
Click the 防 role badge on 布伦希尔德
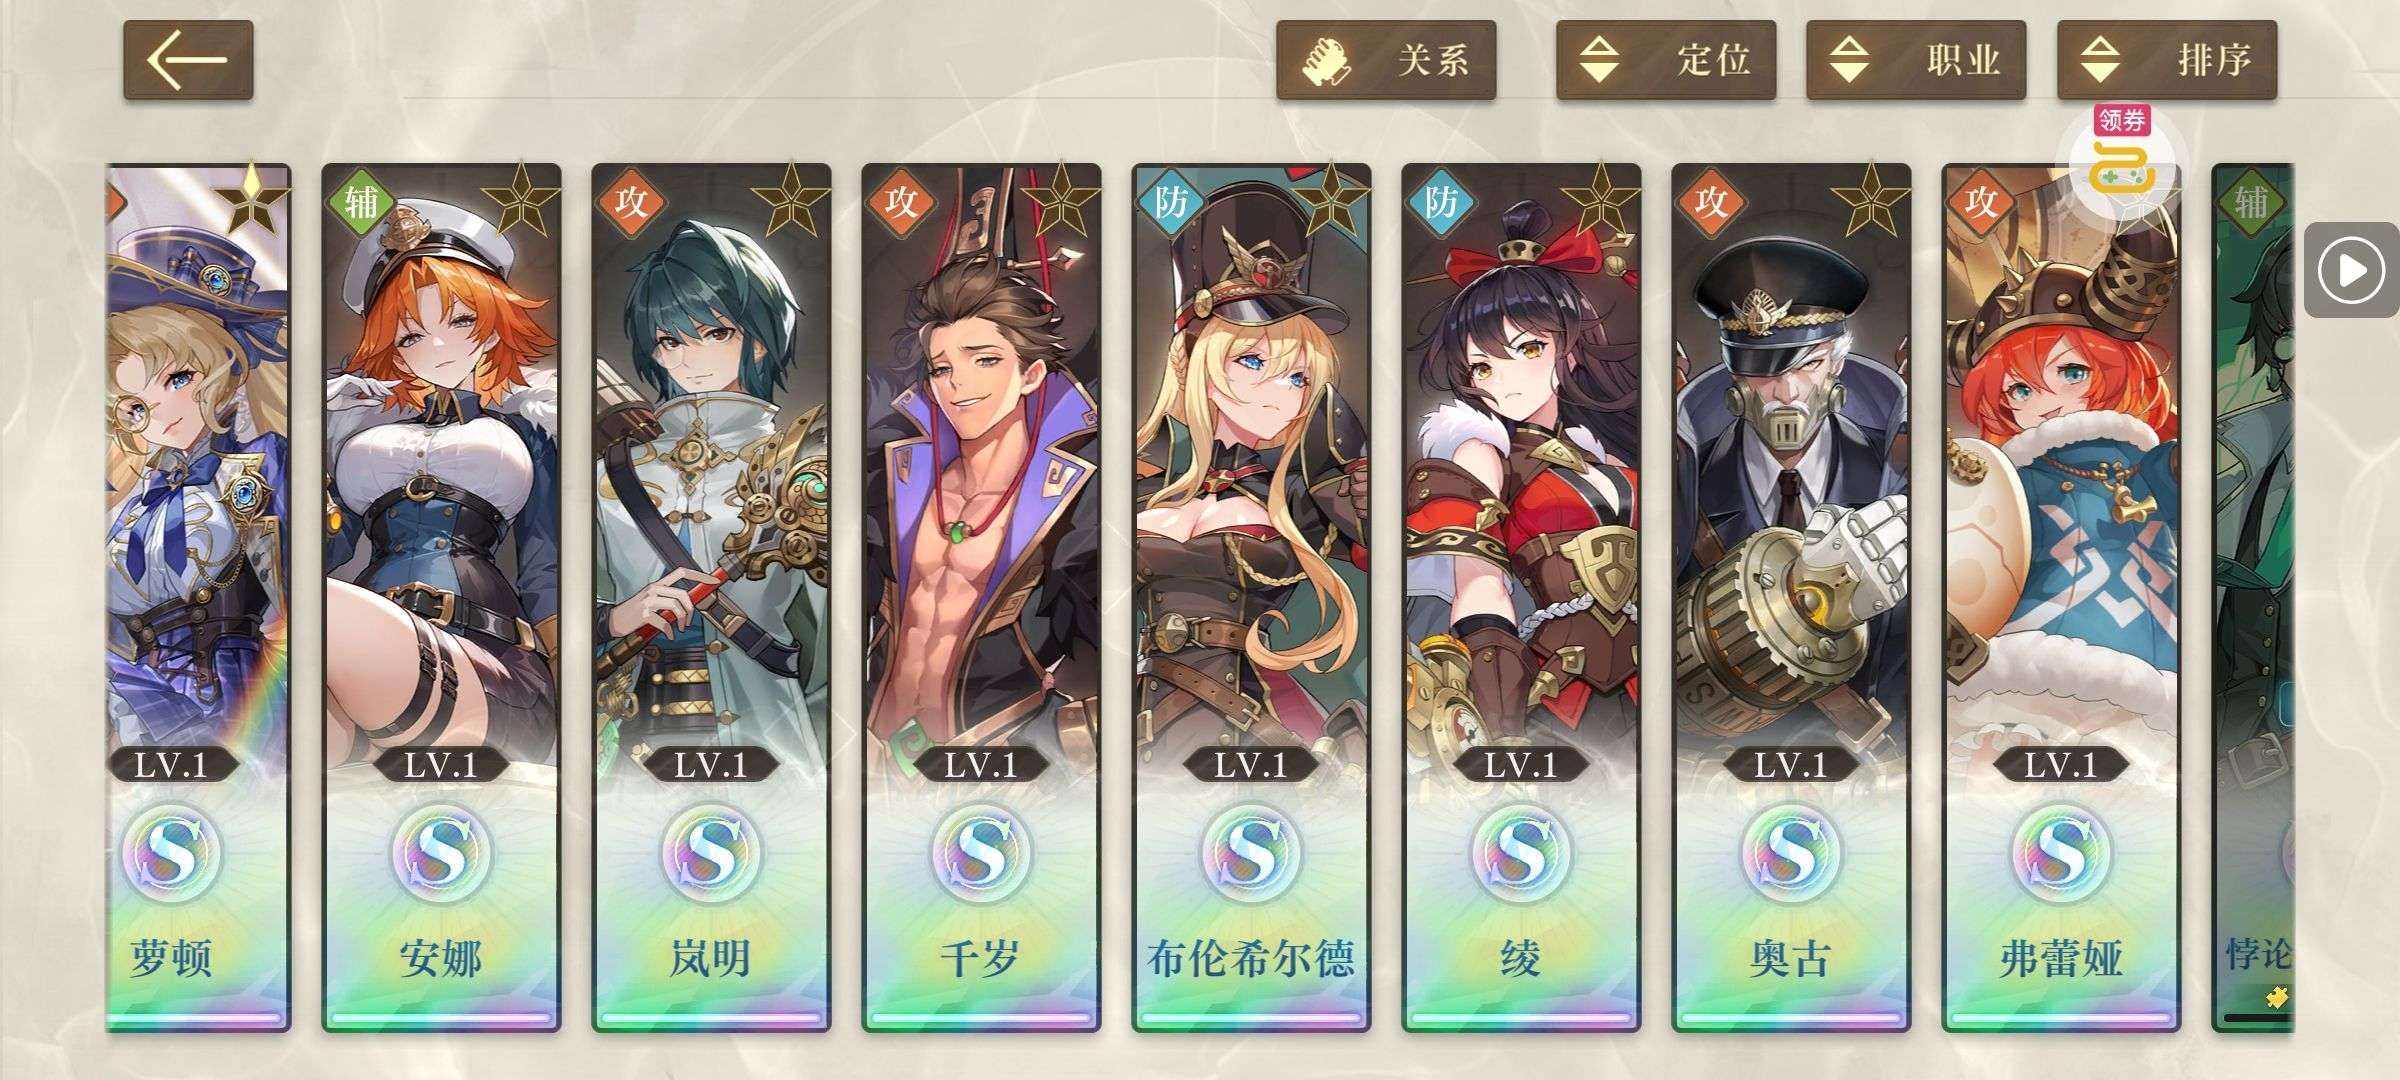click(1171, 202)
